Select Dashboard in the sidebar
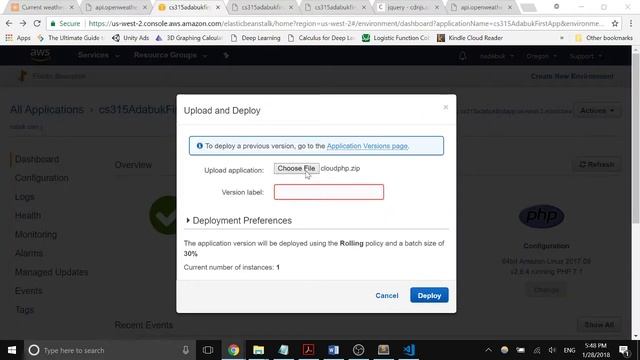Image resolution: width=640 pixels, height=360 pixels. [x=37, y=159]
